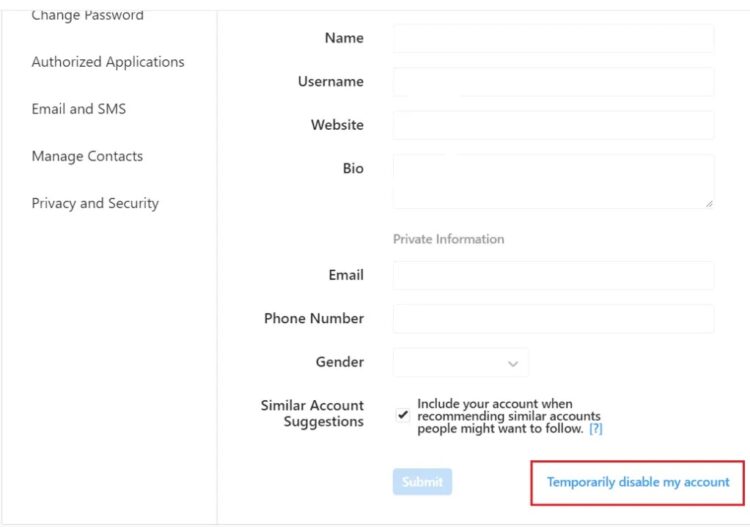Click Temporarily disable my account link

(638, 482)
